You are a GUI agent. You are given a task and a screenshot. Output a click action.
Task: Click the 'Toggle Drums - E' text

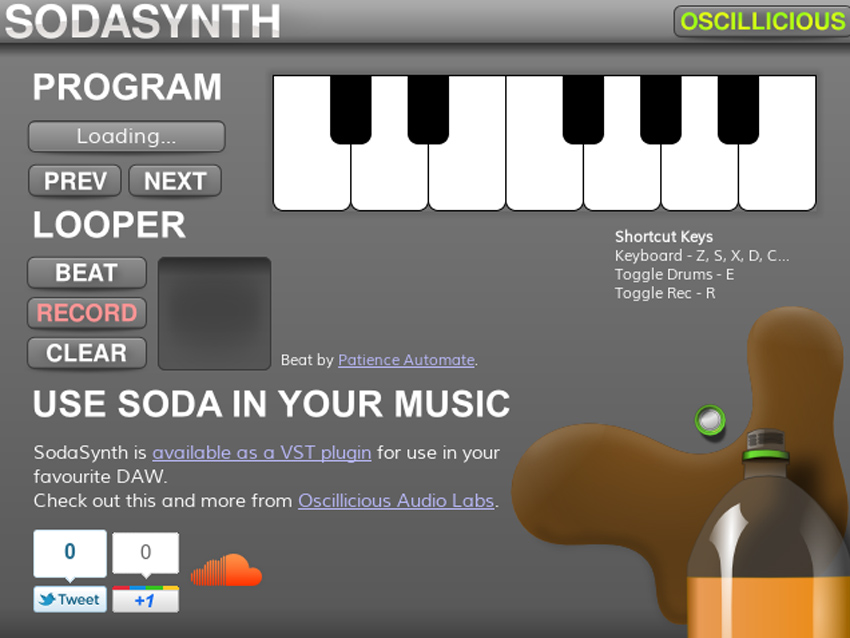coord(674,274)
